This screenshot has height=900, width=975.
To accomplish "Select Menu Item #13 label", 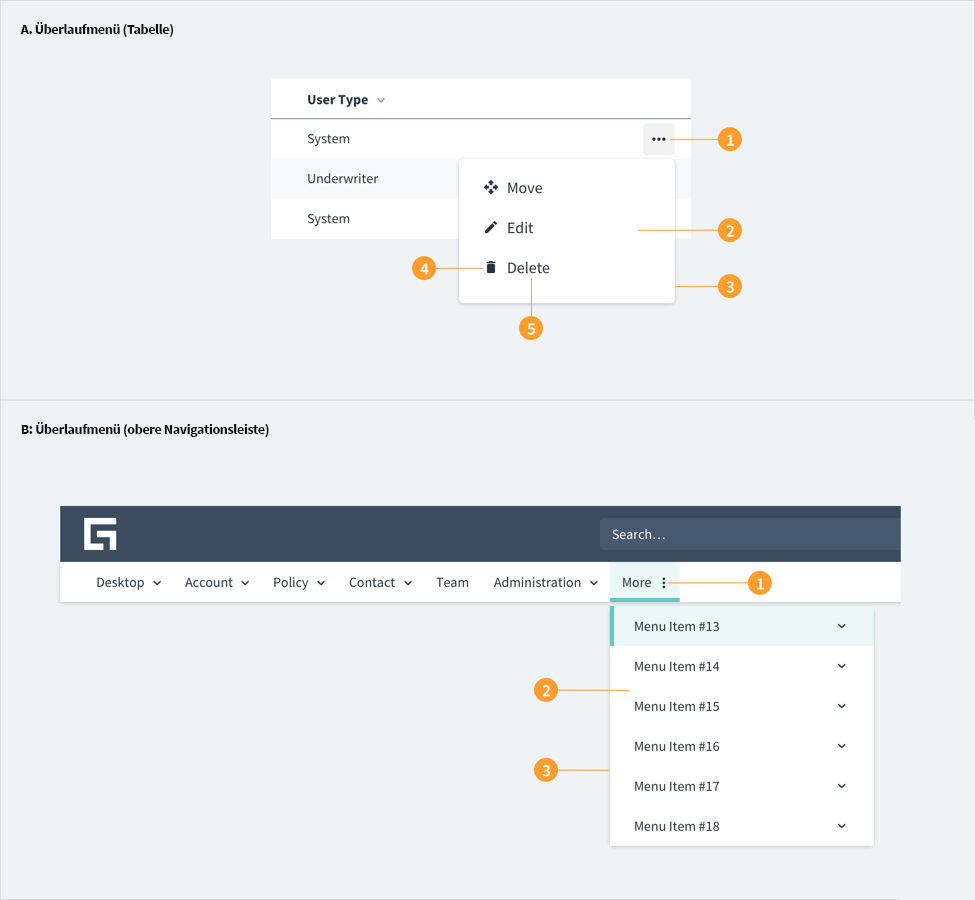I will (x=677, y=626).
